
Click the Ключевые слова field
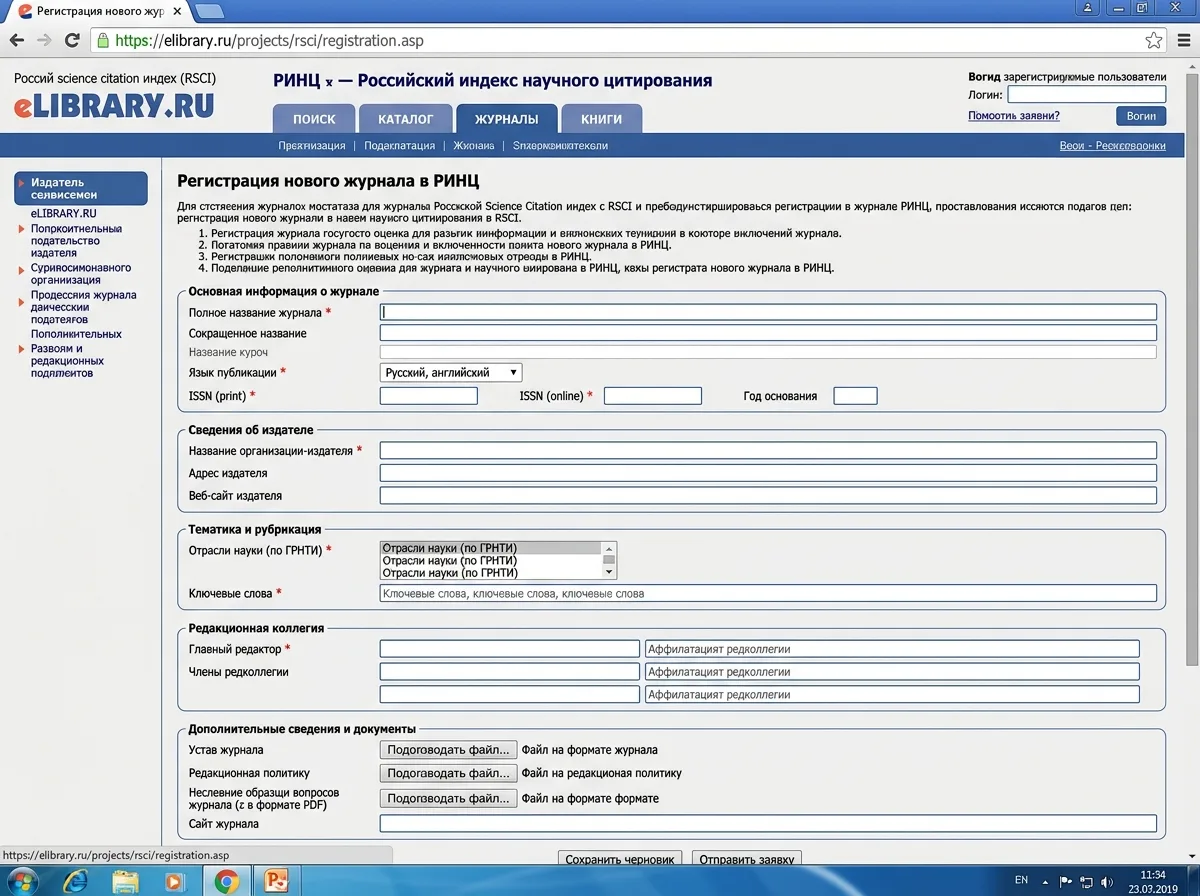[768, 593]
